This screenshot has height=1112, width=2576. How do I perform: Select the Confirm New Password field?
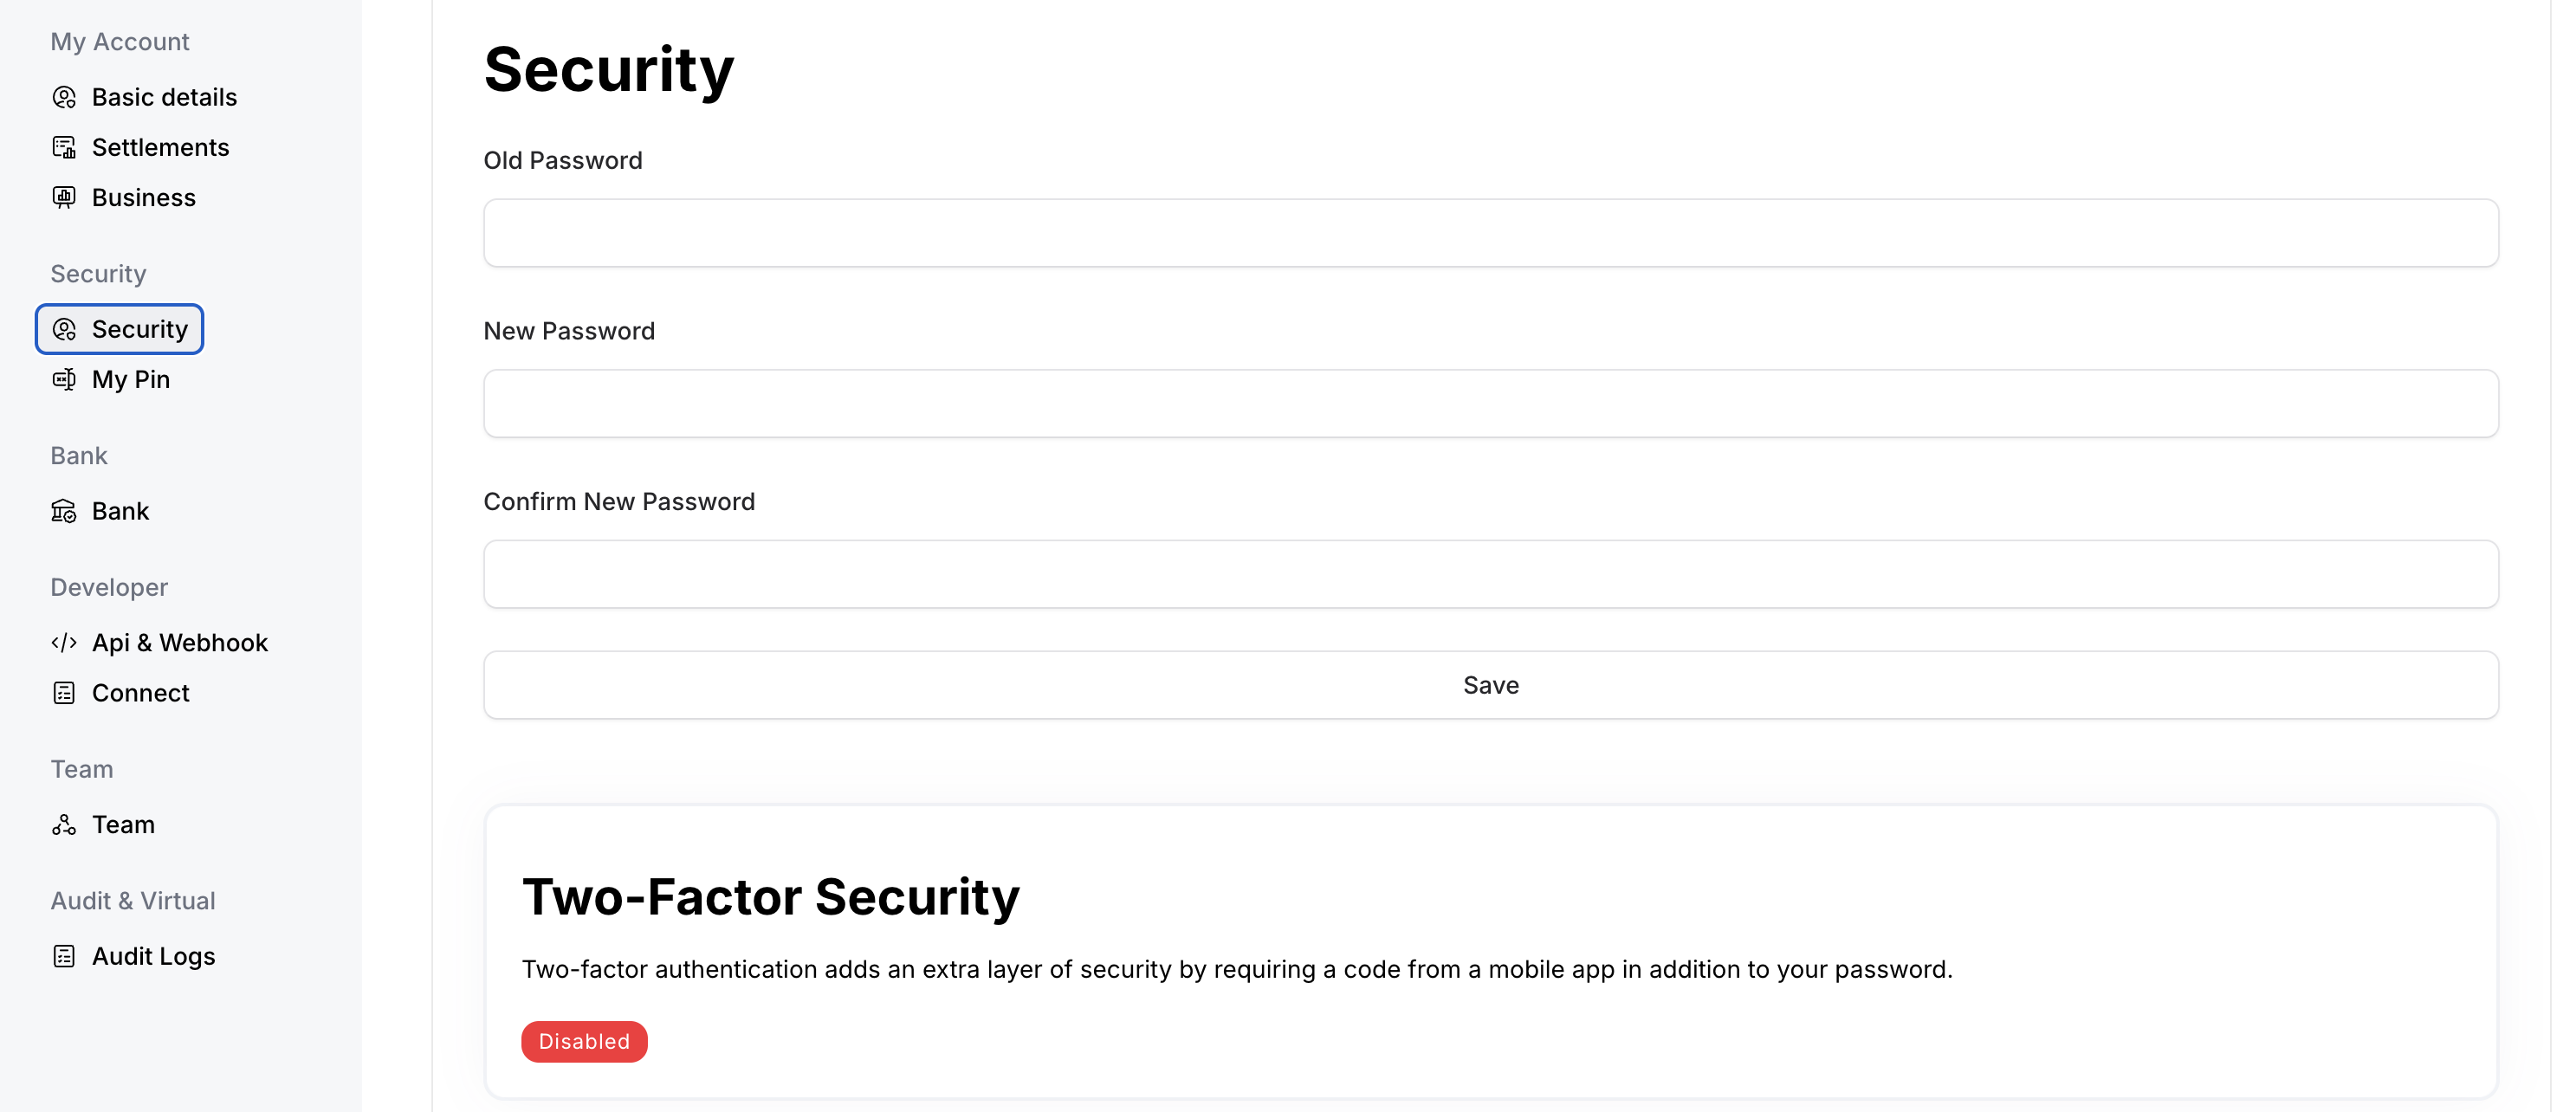(1490, 574)
